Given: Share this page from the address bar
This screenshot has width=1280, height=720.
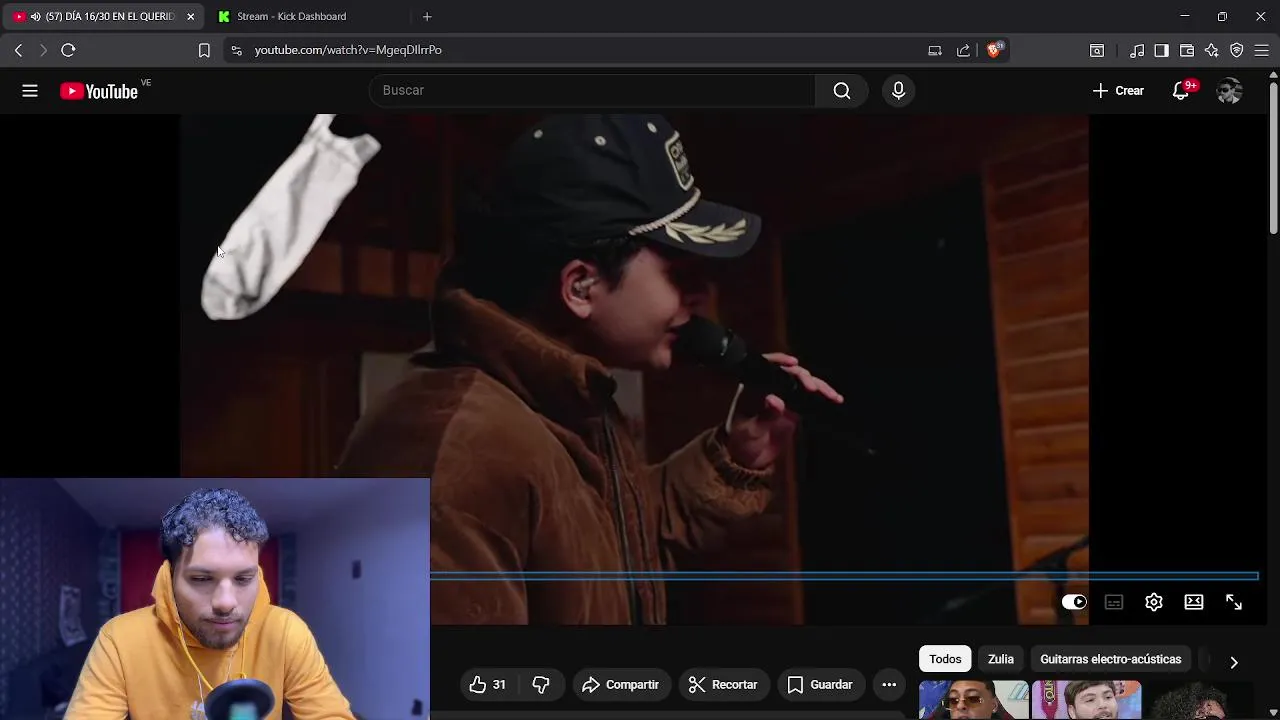Looking at the screenshot, I should pos(963,50).
